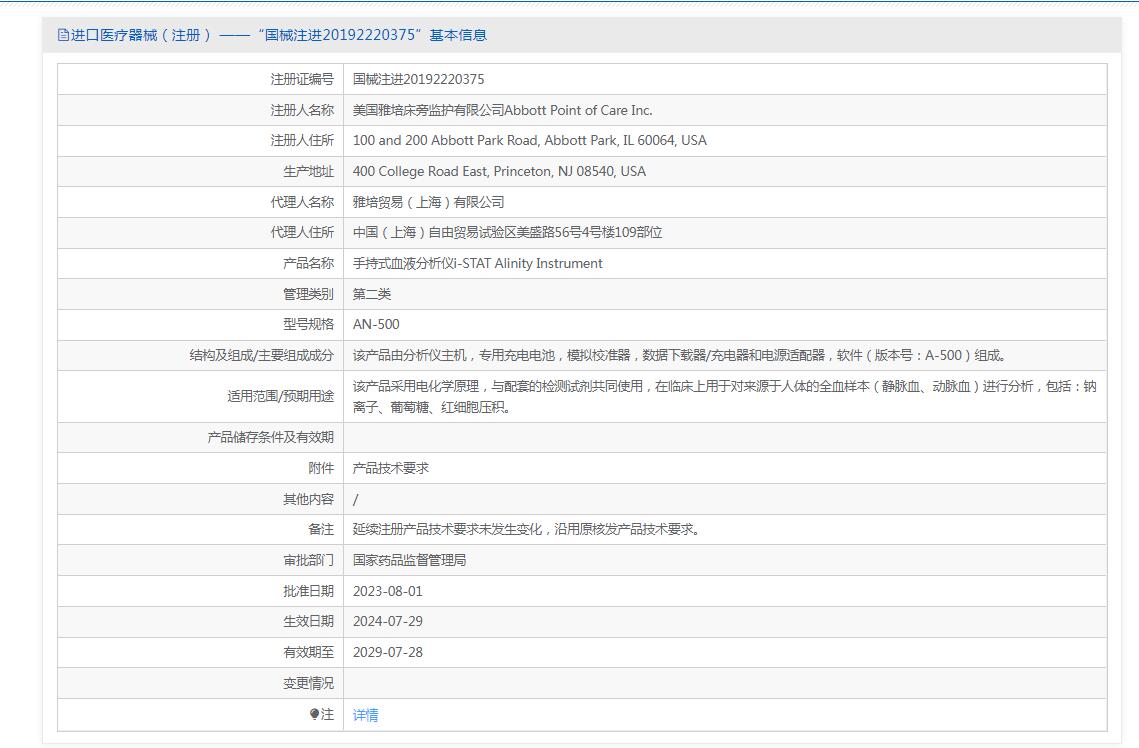This screenshot has width=1139, height=748.
Task: Click the 注册人住所 row label
Action: (302, 140)
